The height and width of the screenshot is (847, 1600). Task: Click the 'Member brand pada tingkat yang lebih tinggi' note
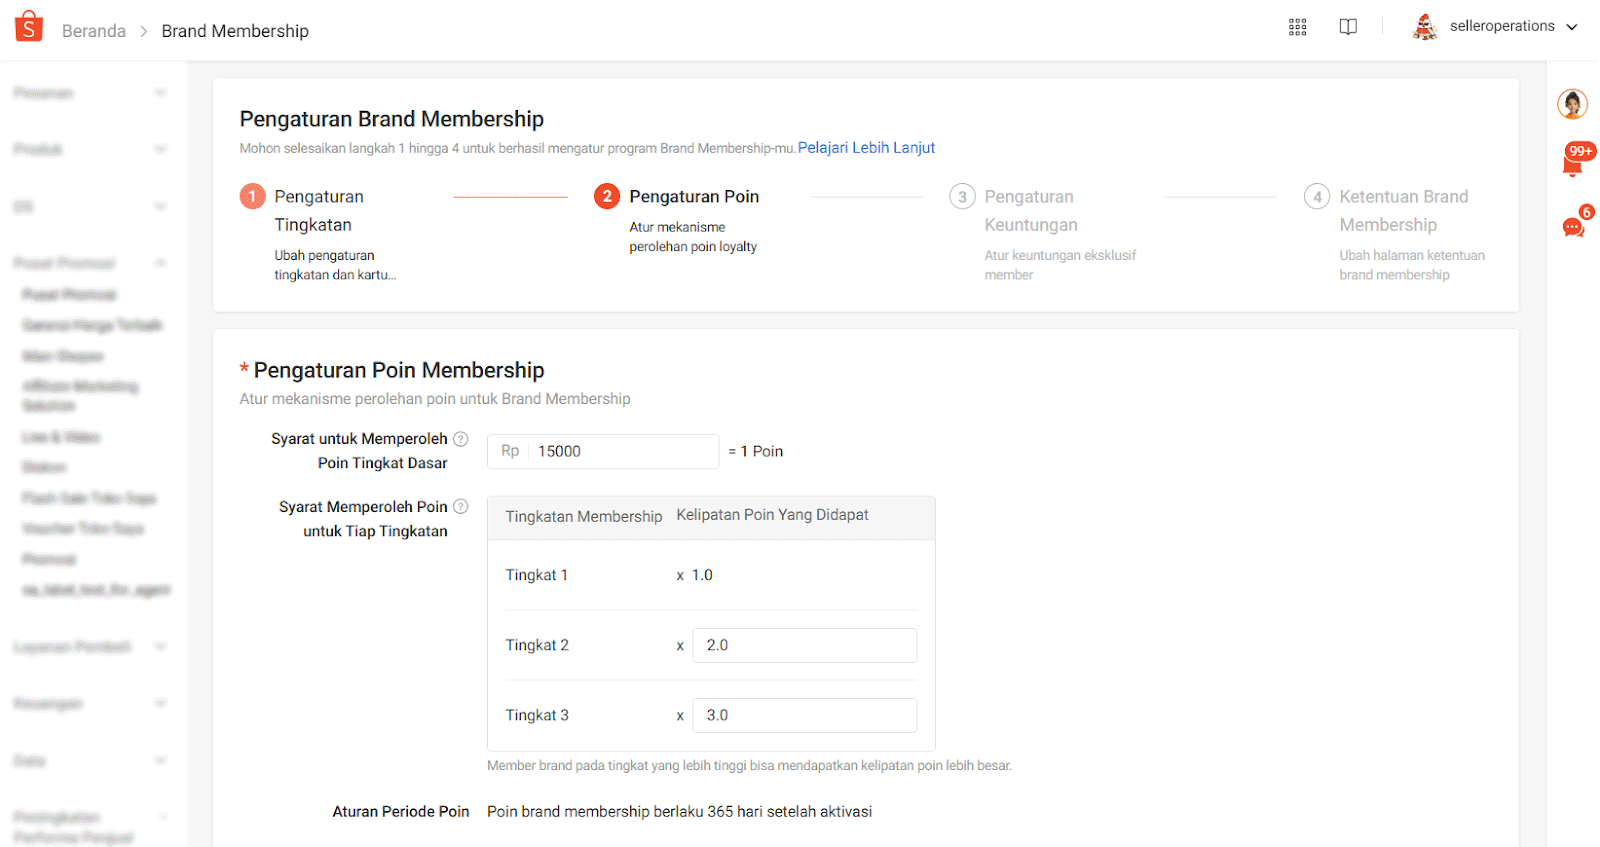click(x=749, y=766)
